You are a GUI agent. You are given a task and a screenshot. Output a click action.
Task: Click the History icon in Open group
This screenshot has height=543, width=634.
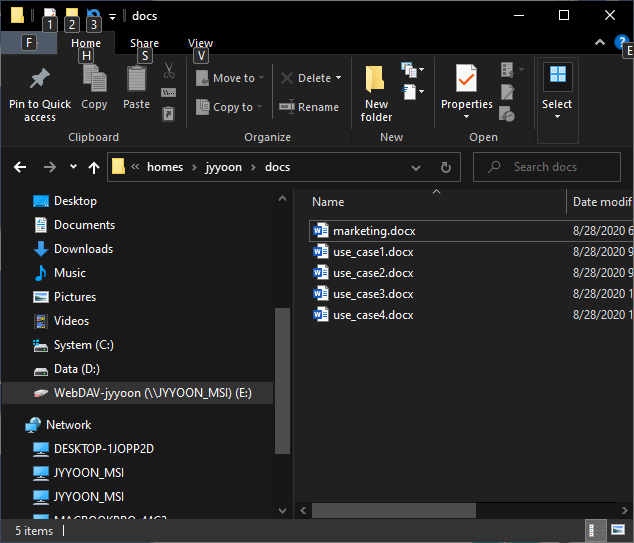[507, 114]
